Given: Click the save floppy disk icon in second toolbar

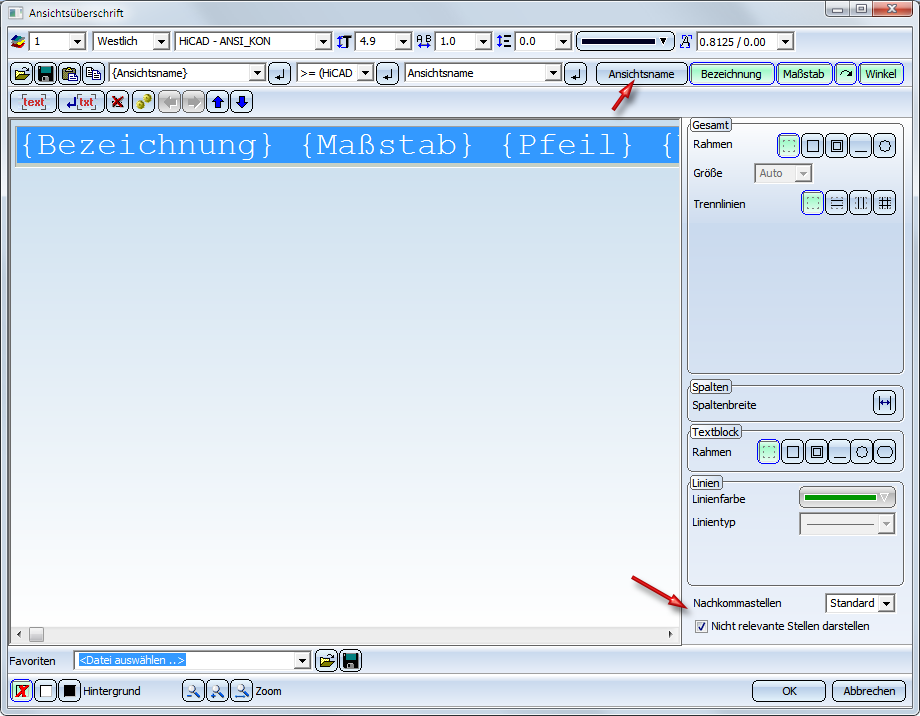Looking at the screenshot, I should click(45, 73).
